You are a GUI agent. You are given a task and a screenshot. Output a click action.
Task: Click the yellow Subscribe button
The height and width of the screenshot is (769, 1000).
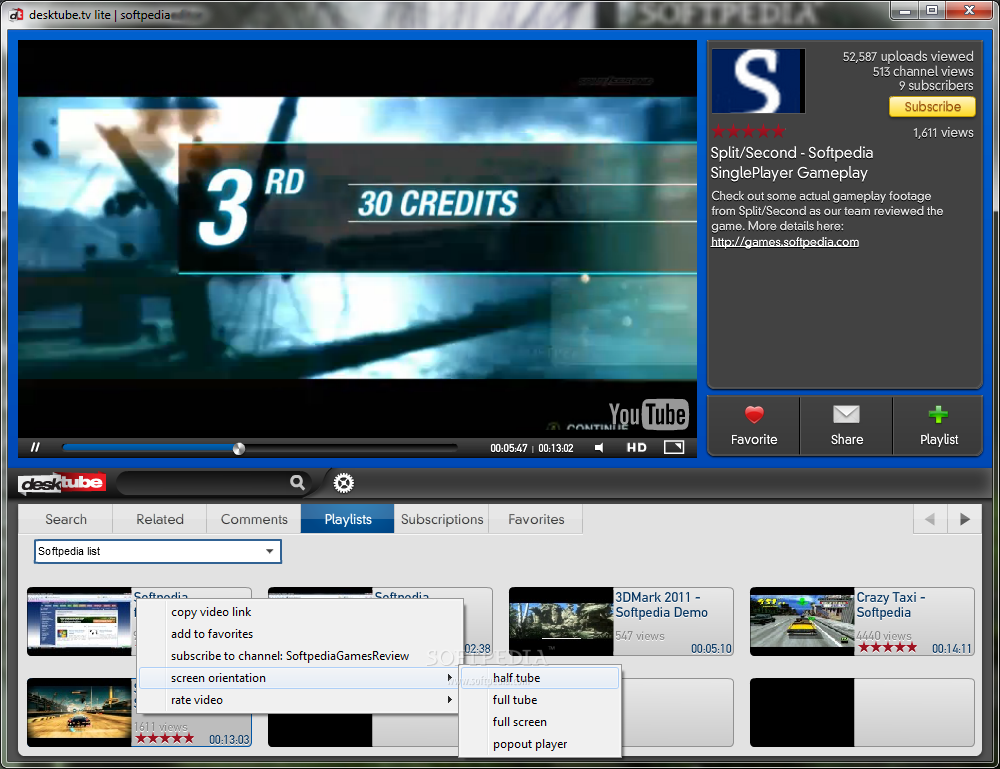click(x=932, y=106)
